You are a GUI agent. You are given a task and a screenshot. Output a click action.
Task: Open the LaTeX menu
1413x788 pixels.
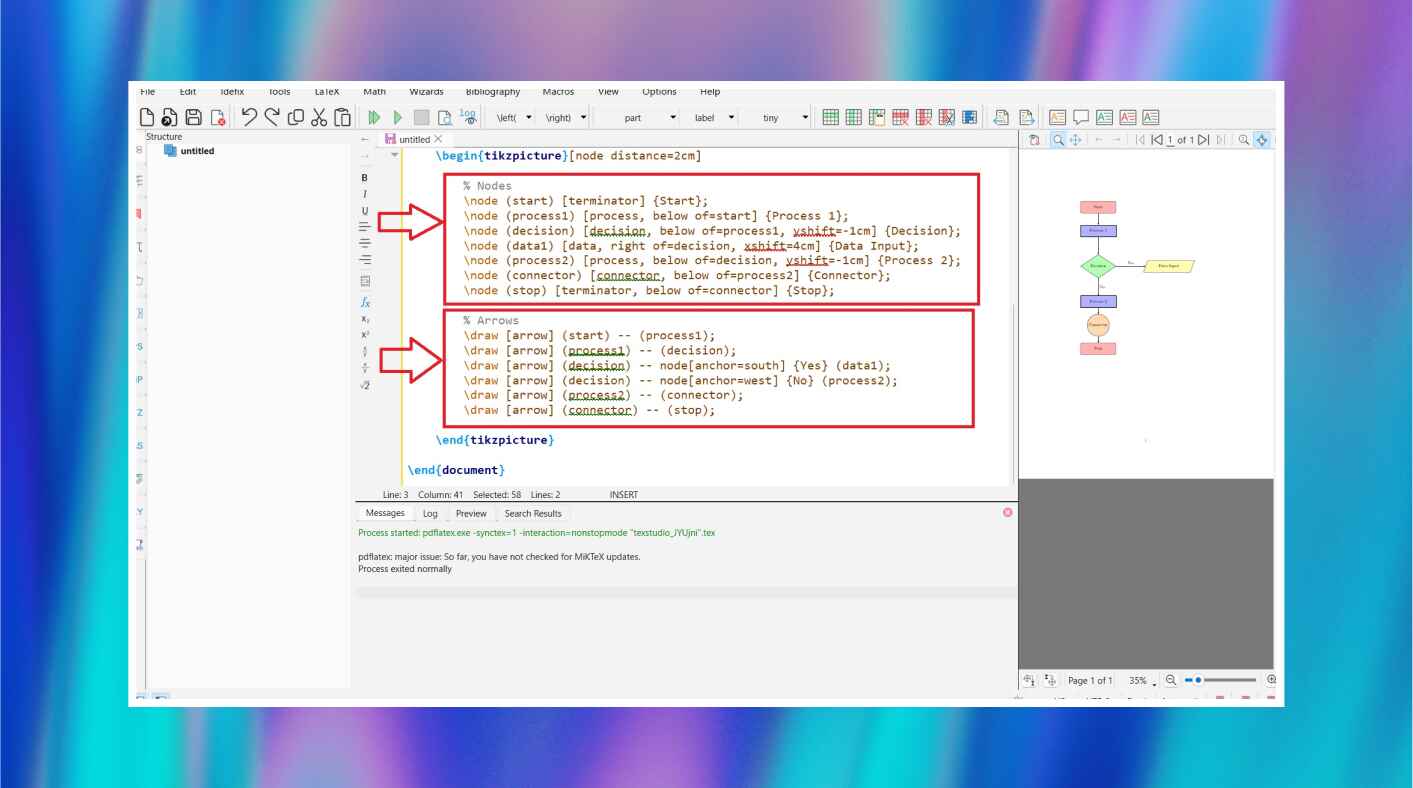[327, 91]
